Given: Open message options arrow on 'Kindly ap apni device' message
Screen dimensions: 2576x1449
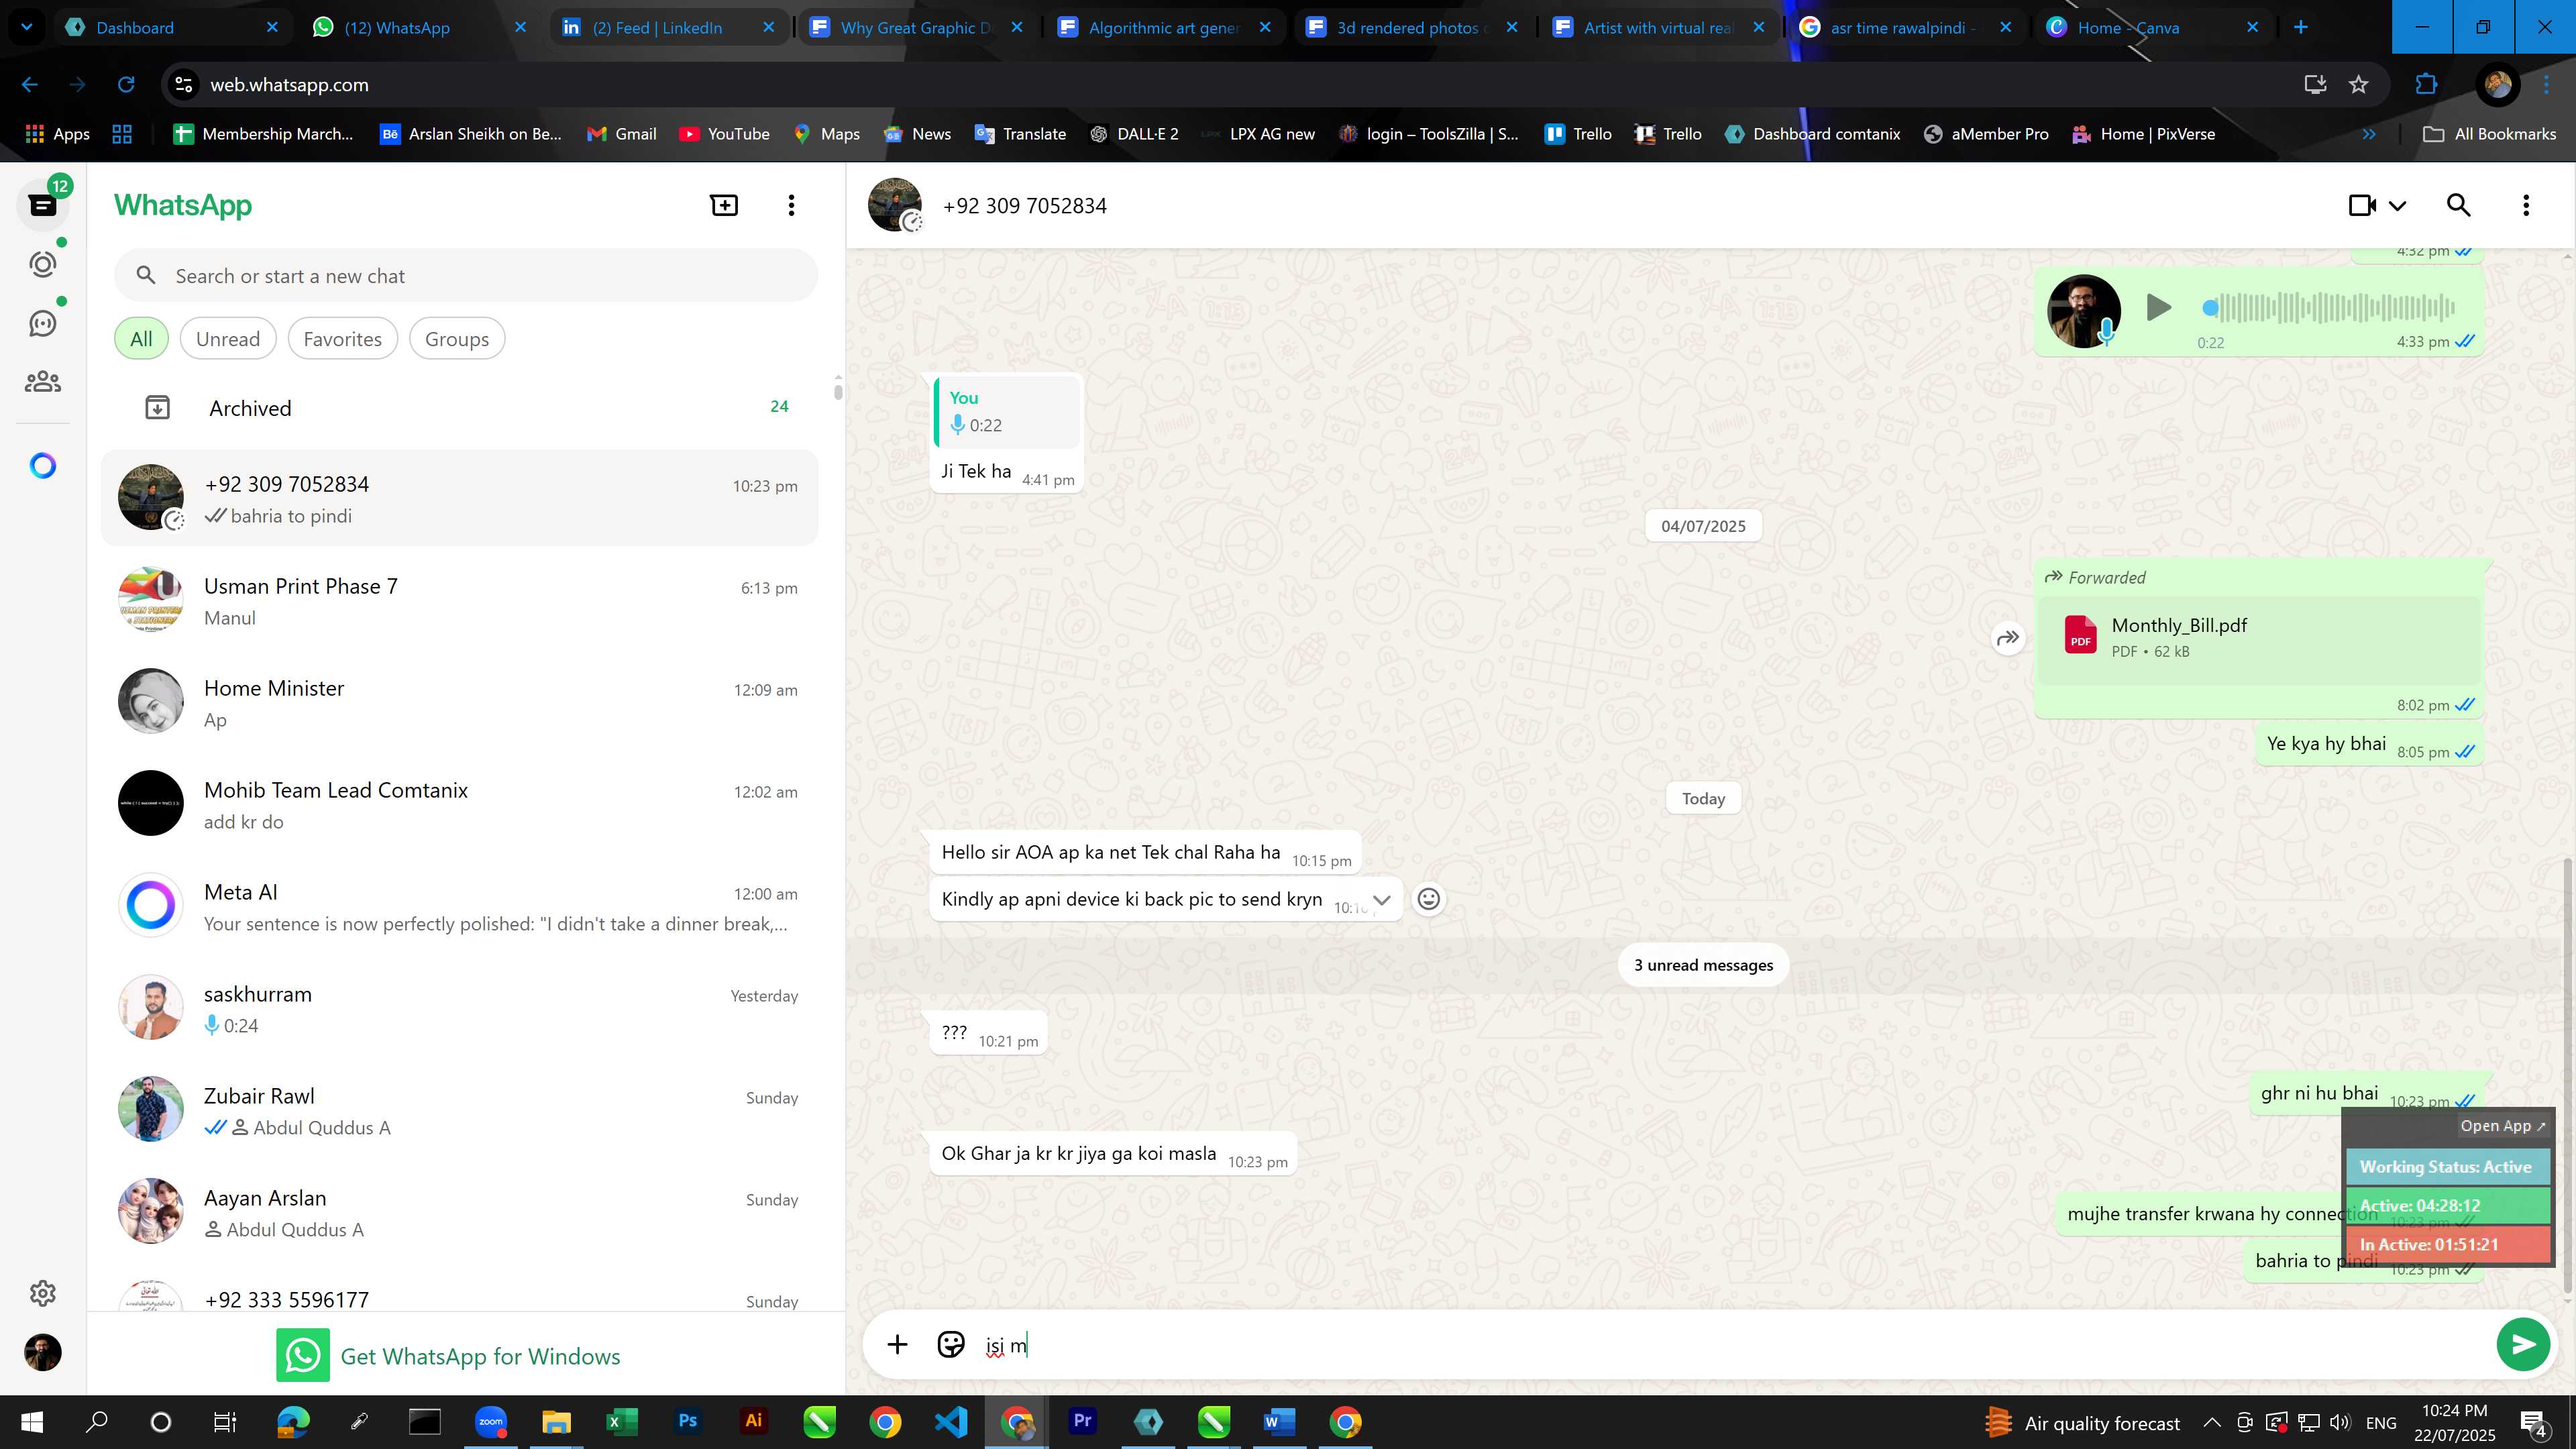Looking at the screenshot, I should coord(1381,899).
